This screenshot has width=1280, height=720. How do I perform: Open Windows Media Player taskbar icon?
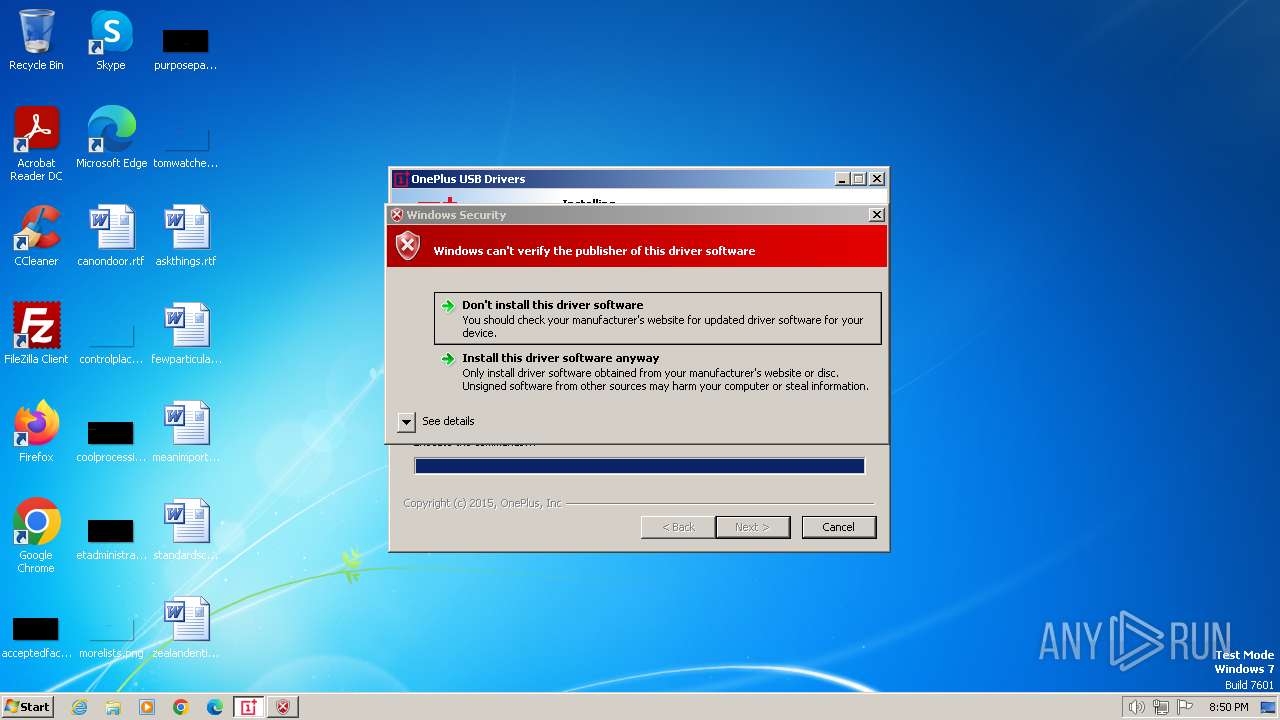click(147, 707)
